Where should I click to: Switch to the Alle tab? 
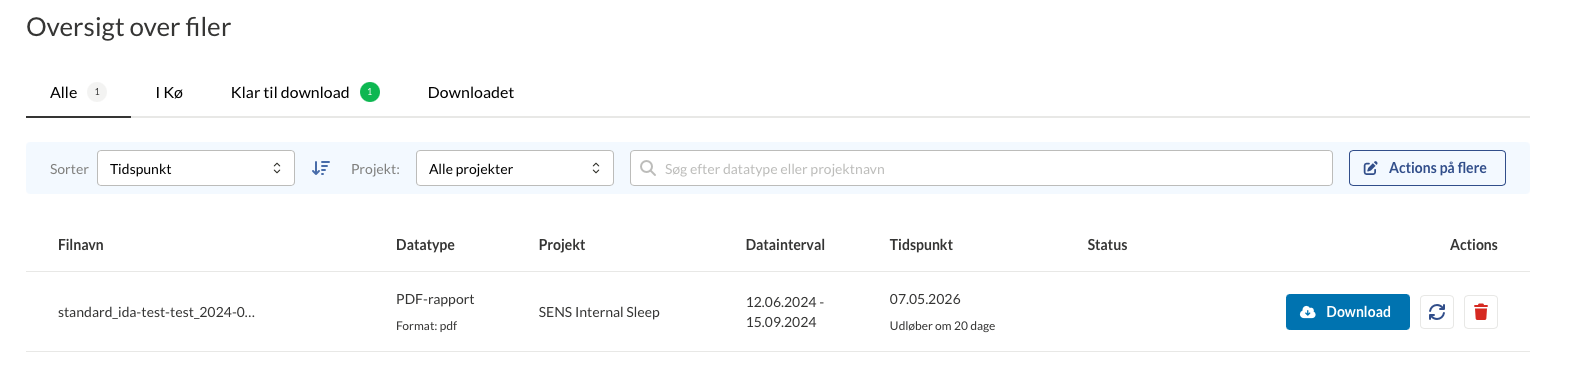(x=78, y=92)
